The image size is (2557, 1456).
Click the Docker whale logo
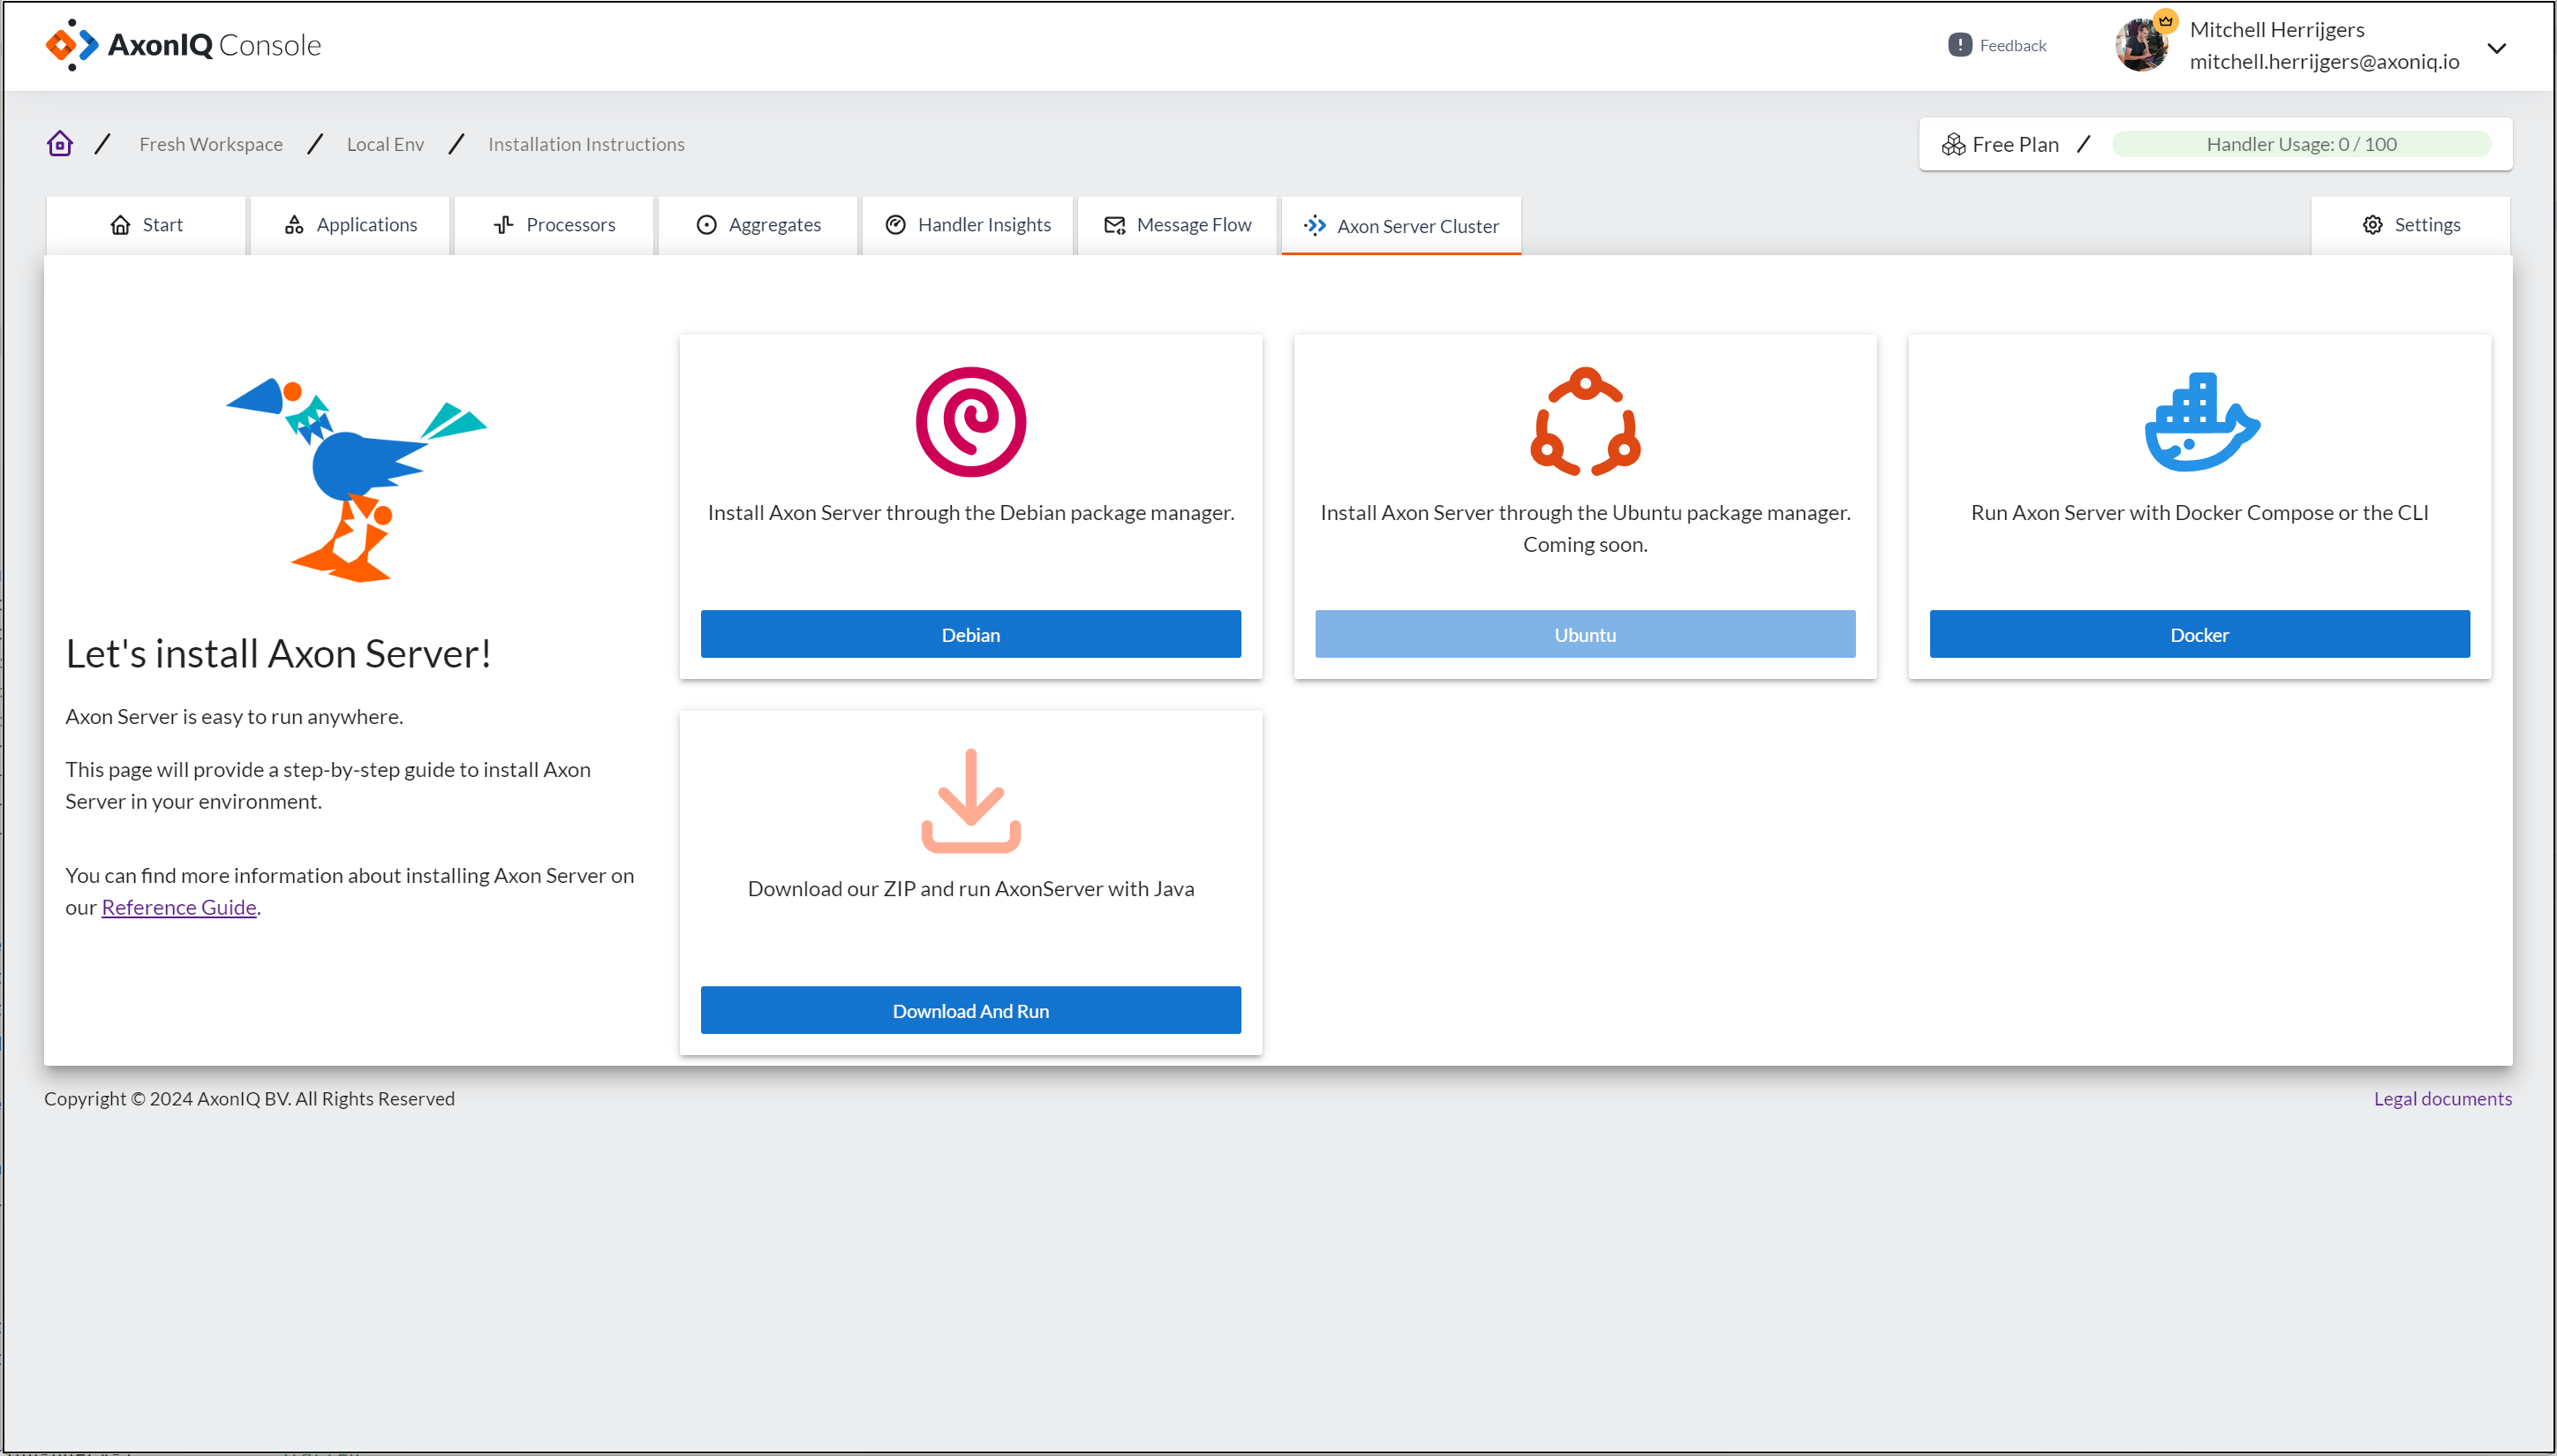click(2201, 422)
